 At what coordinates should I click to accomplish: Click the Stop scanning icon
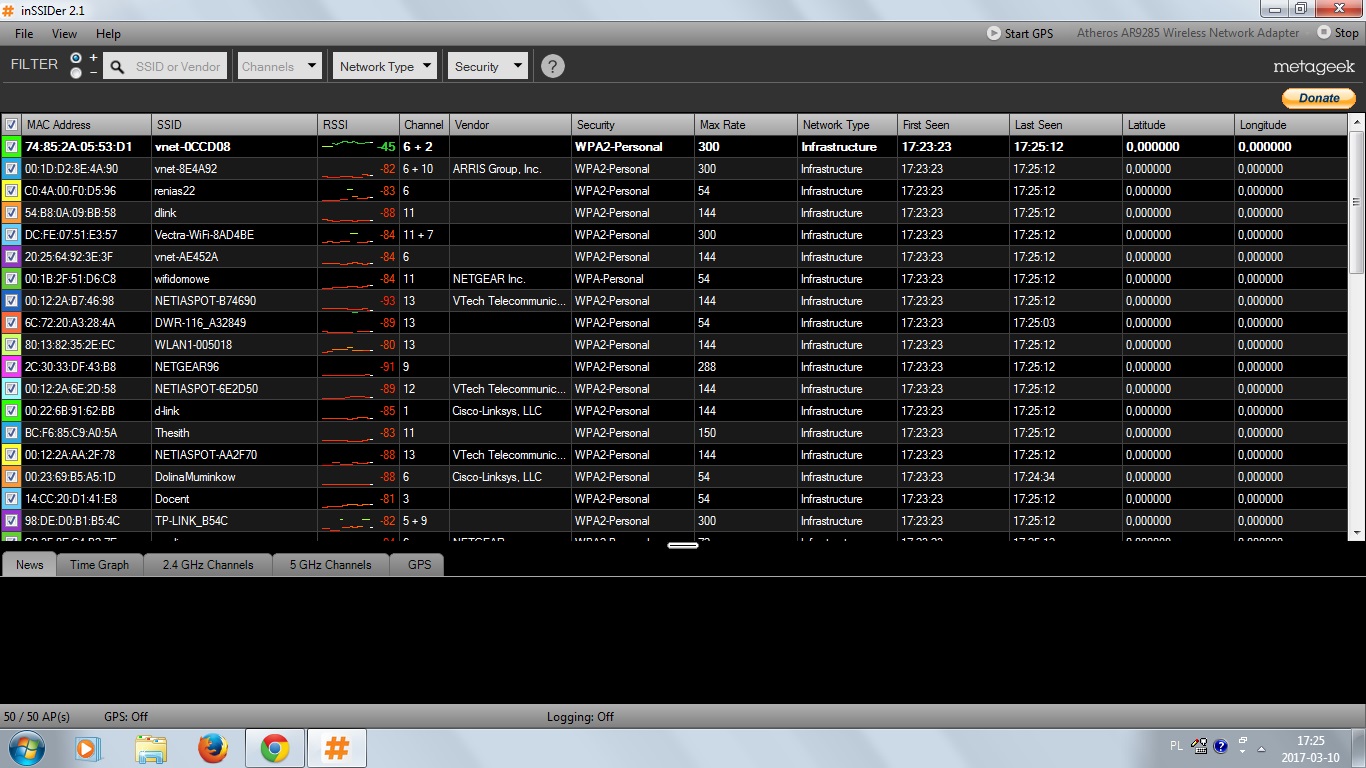tap(1324, 33)
